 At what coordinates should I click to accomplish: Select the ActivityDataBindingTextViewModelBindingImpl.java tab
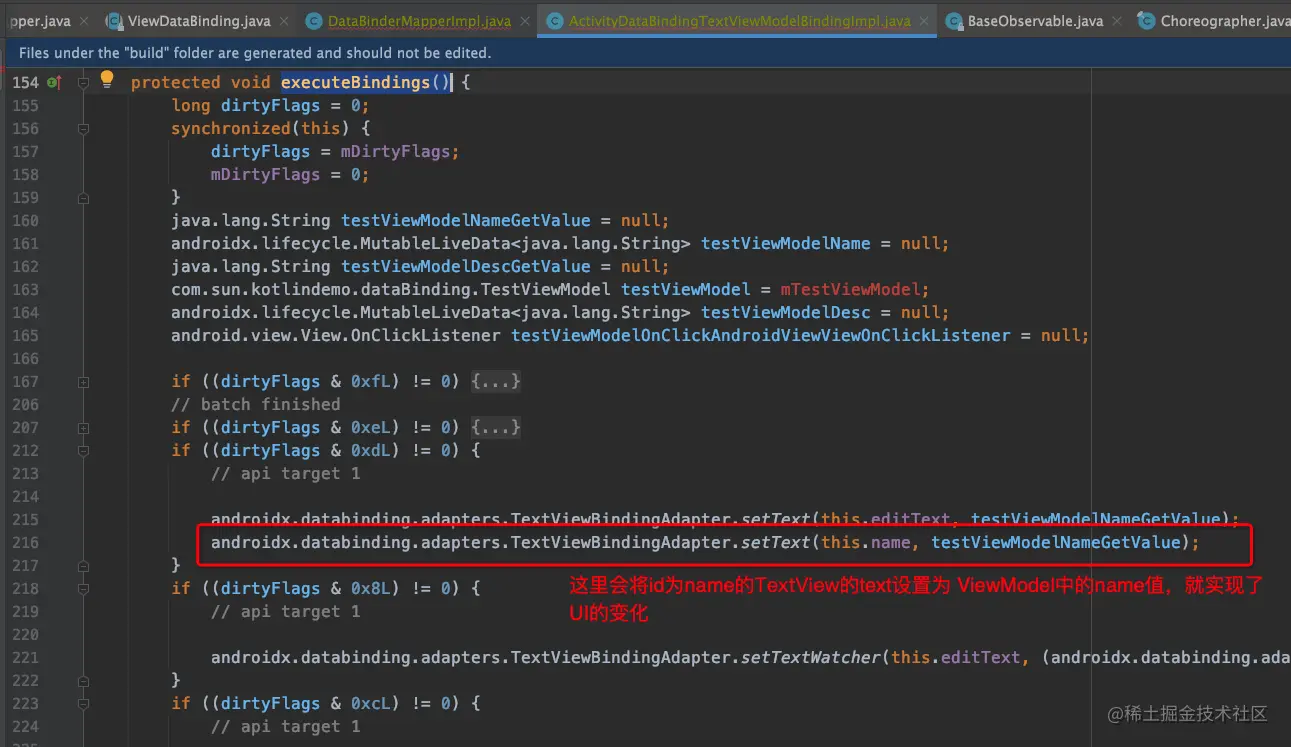coord(738,21)
